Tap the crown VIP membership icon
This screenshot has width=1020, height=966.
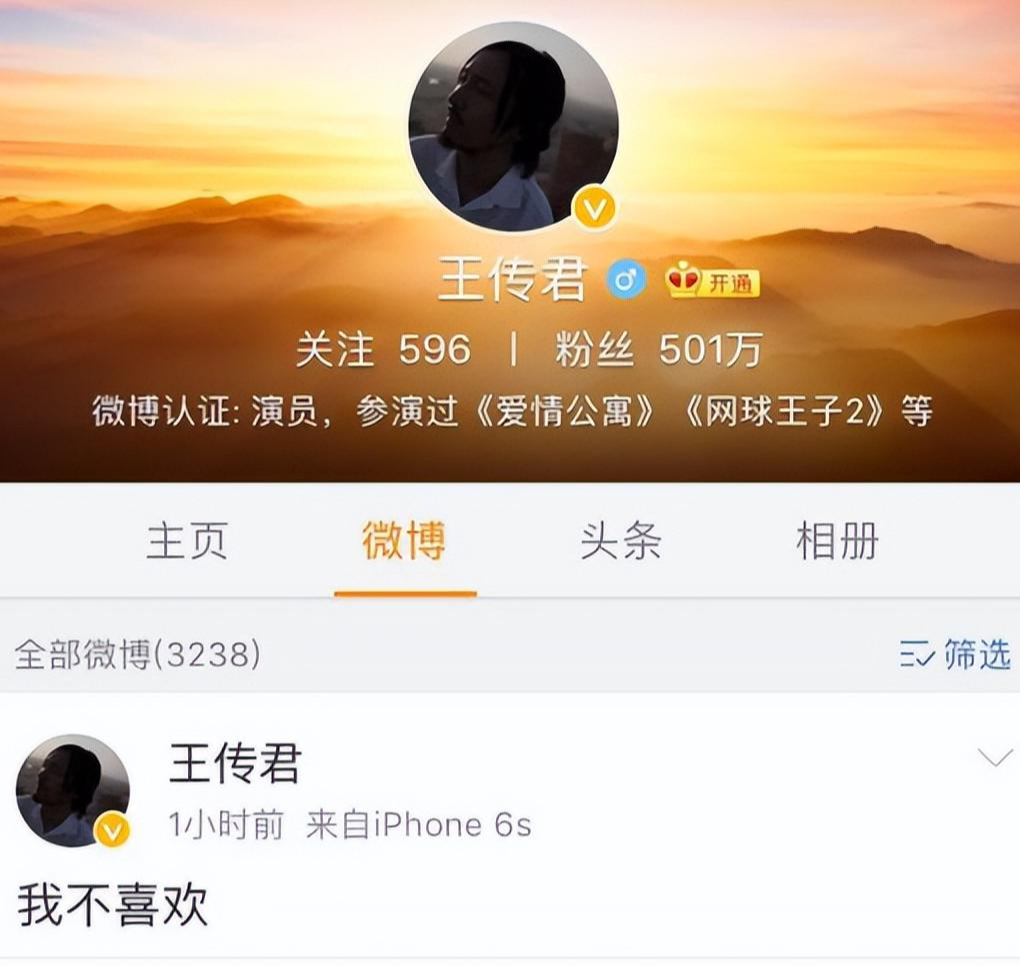[x=682, y=279]
